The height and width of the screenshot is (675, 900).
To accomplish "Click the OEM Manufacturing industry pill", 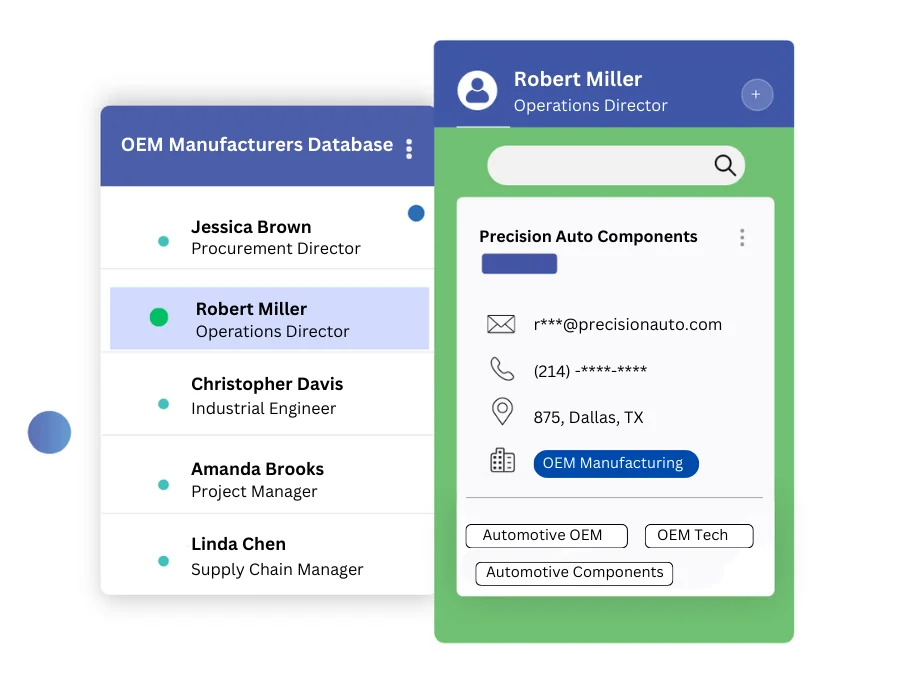I will pyautogui.click(x=616, y=464).
